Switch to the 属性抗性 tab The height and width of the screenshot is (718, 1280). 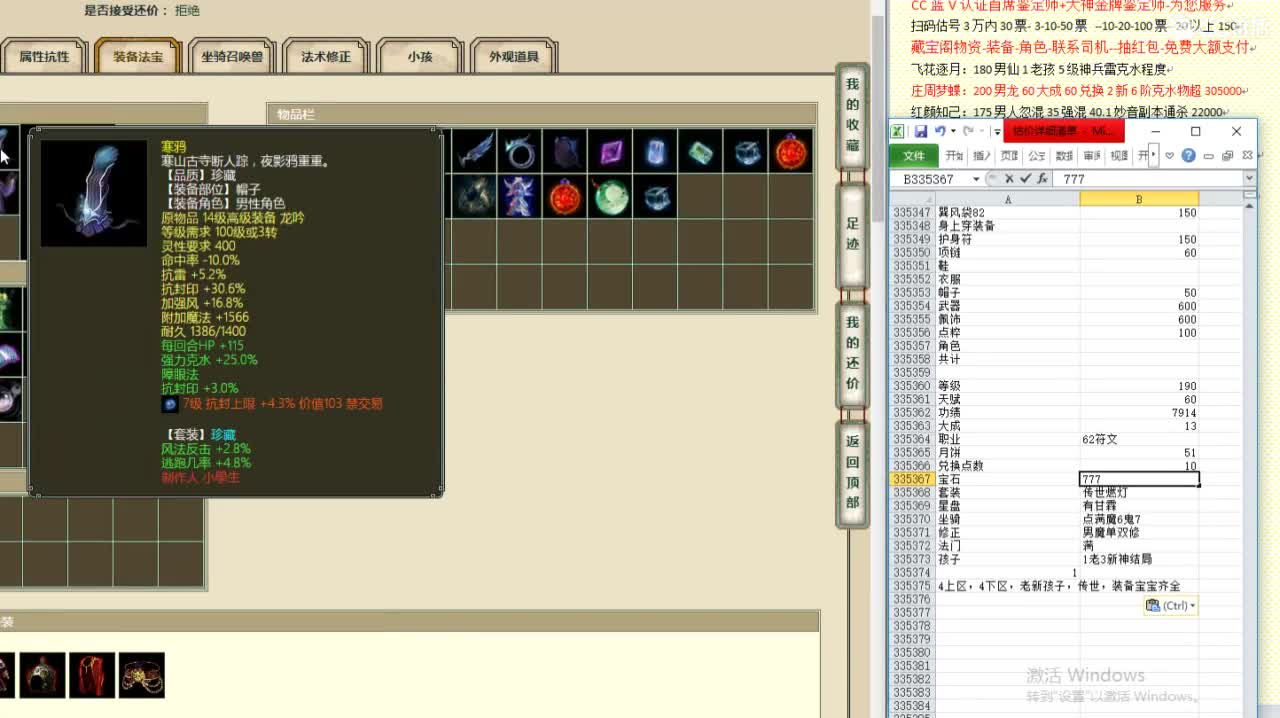click(x=44, y=57)
